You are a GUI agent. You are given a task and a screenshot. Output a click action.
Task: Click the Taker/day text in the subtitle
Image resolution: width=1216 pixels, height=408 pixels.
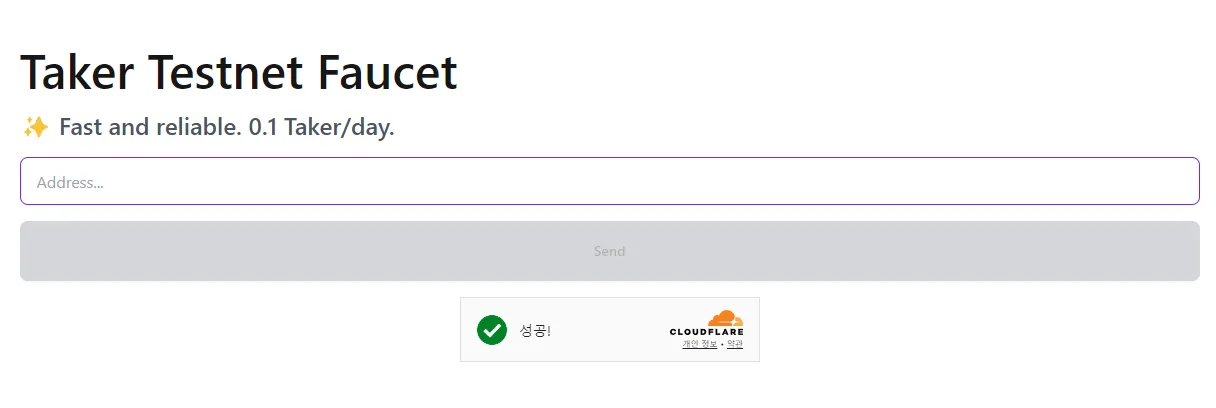click(339, 128)
